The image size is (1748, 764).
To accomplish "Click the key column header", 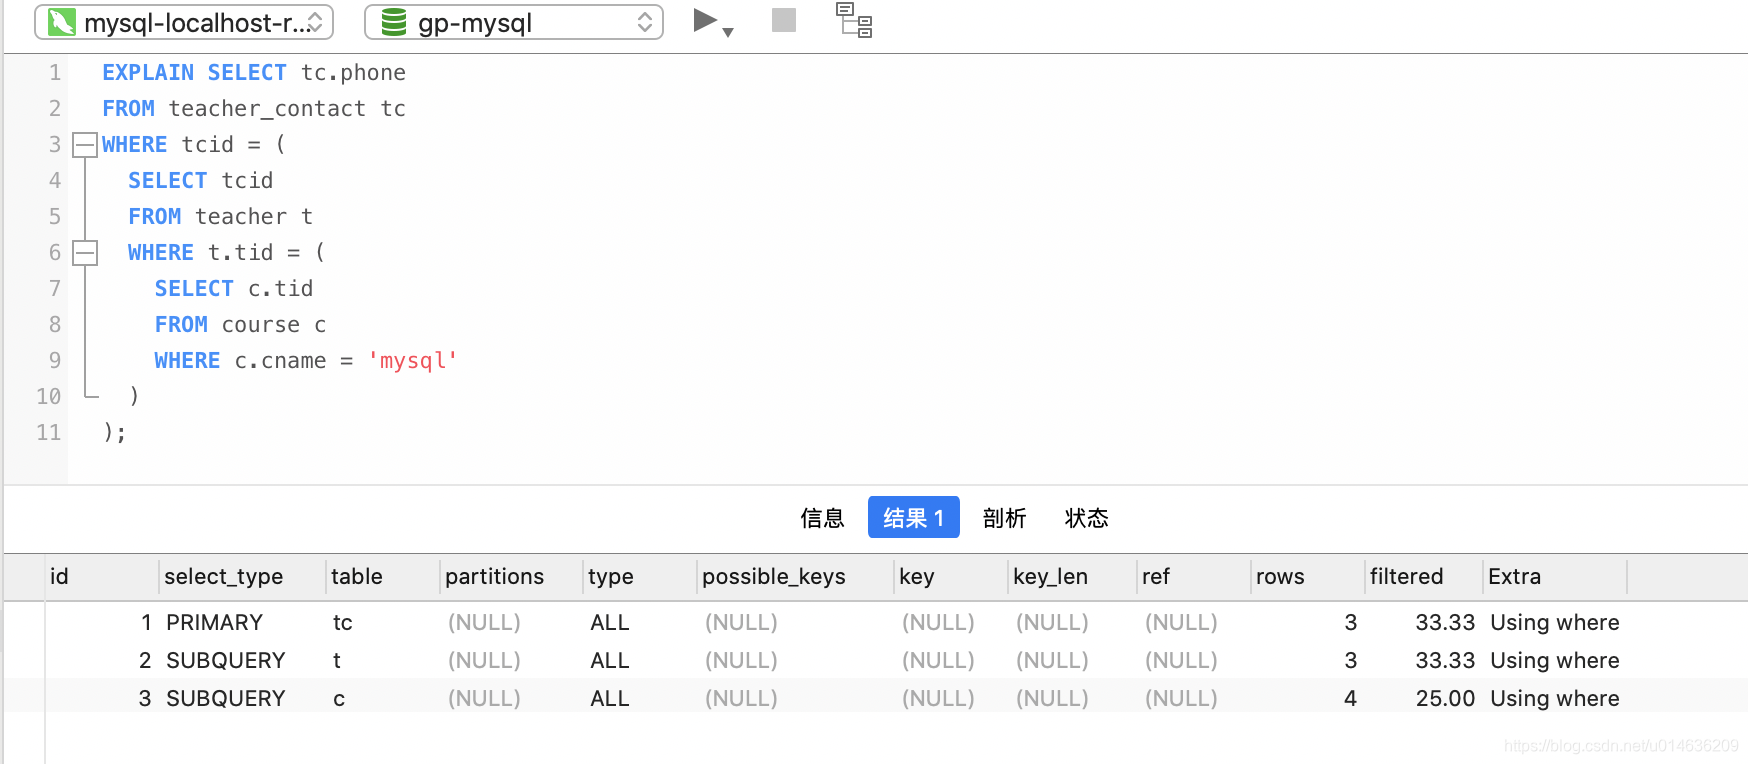I will click(952, 577).
